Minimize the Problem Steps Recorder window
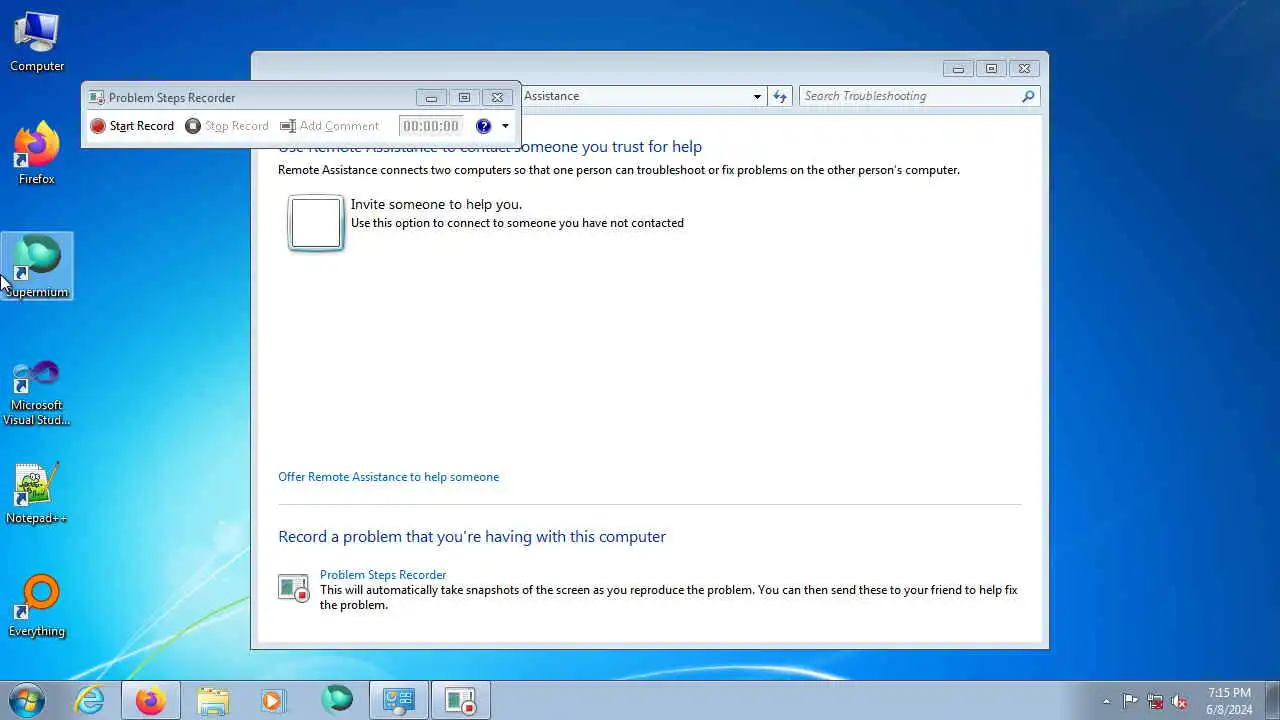1280x720 pixels. tap(431, 97)
